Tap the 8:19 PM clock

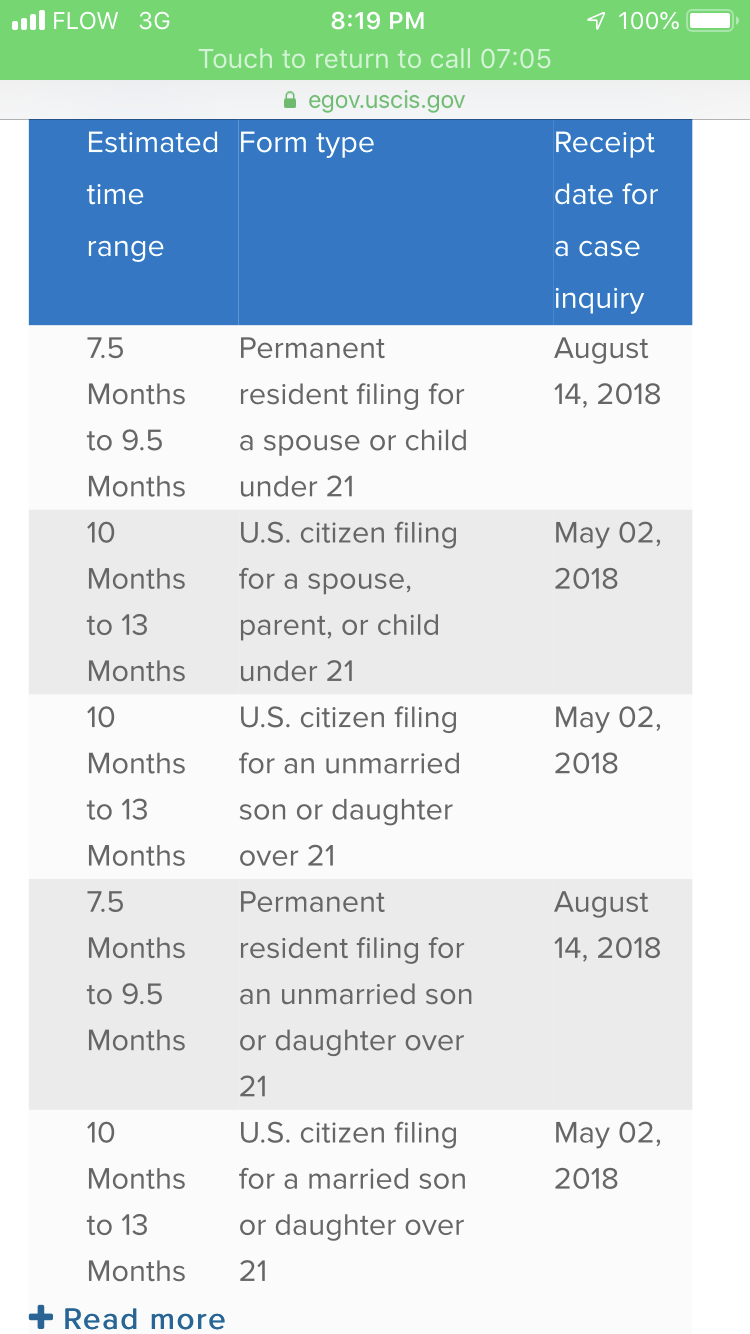click(377, 21)
